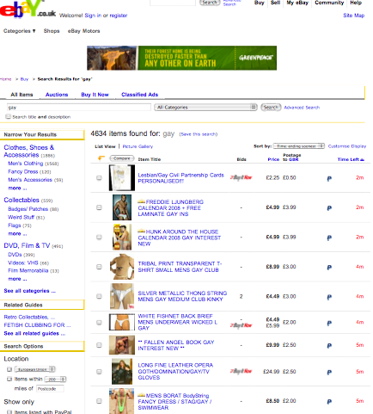Viewport: 373px width, 414px height.
Task: Click featured icon beside Freddie Ljungberg Calendar title
Action: click(x=141, y=202)
